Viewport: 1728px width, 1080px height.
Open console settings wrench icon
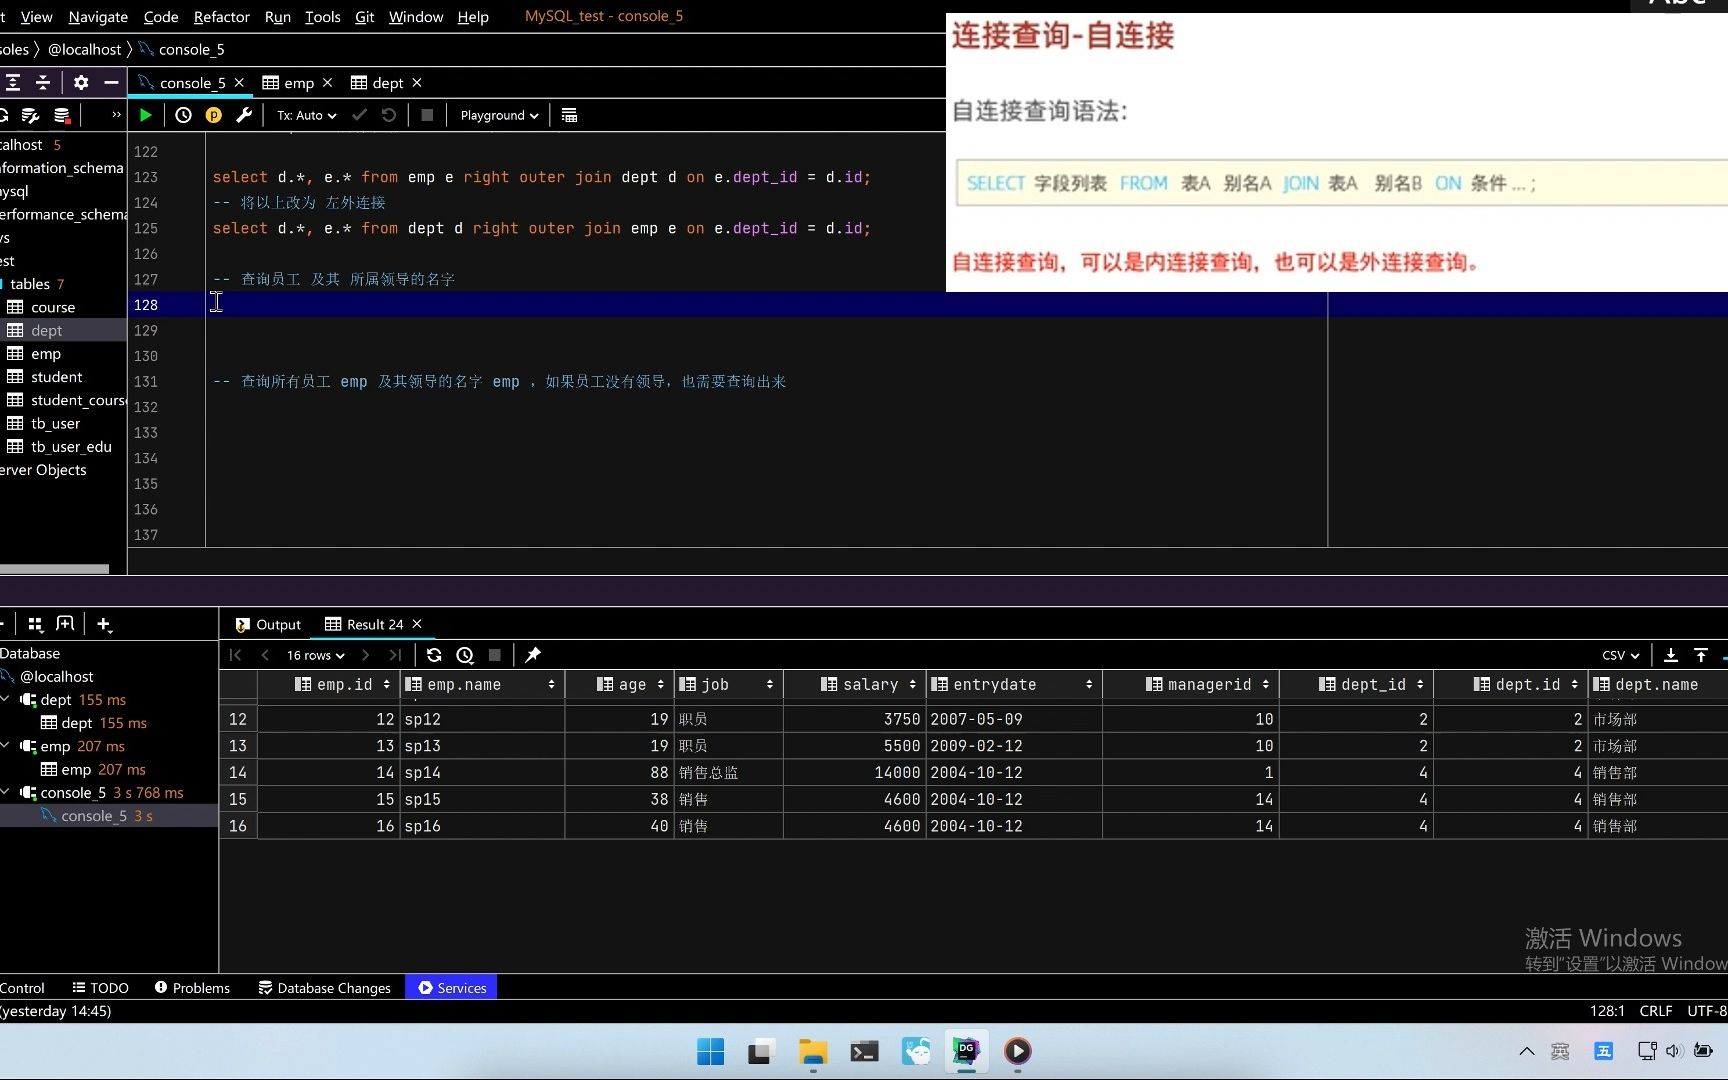pos(244,115)
